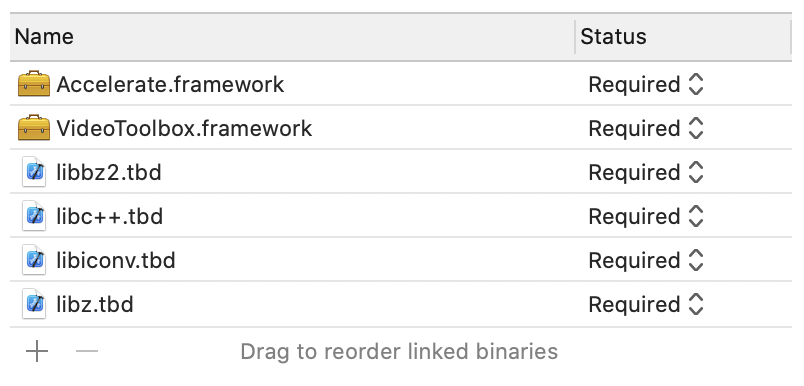Sort by the Name column header
The image size is (804, 386).
point(292,37)
